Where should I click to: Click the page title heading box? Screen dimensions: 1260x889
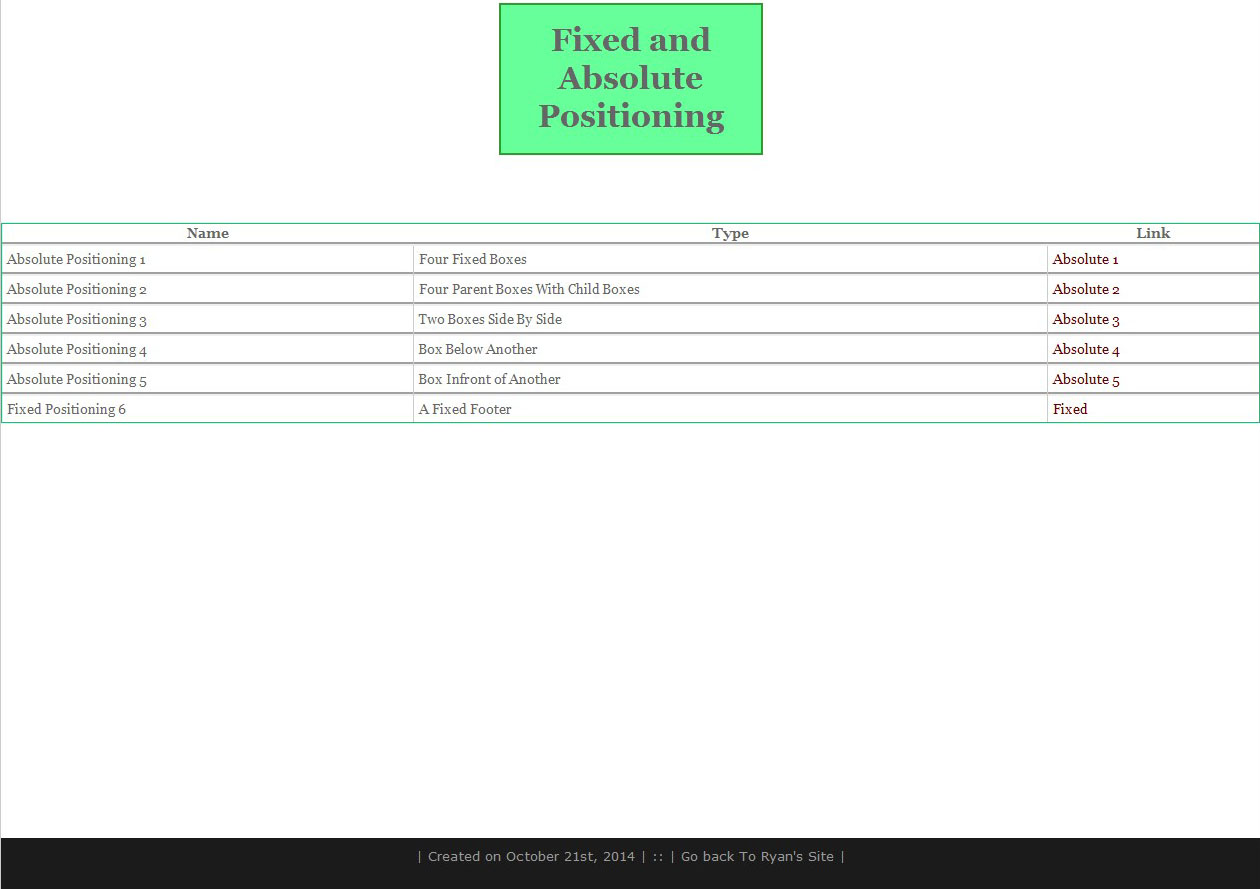click(x=631, y=79)
